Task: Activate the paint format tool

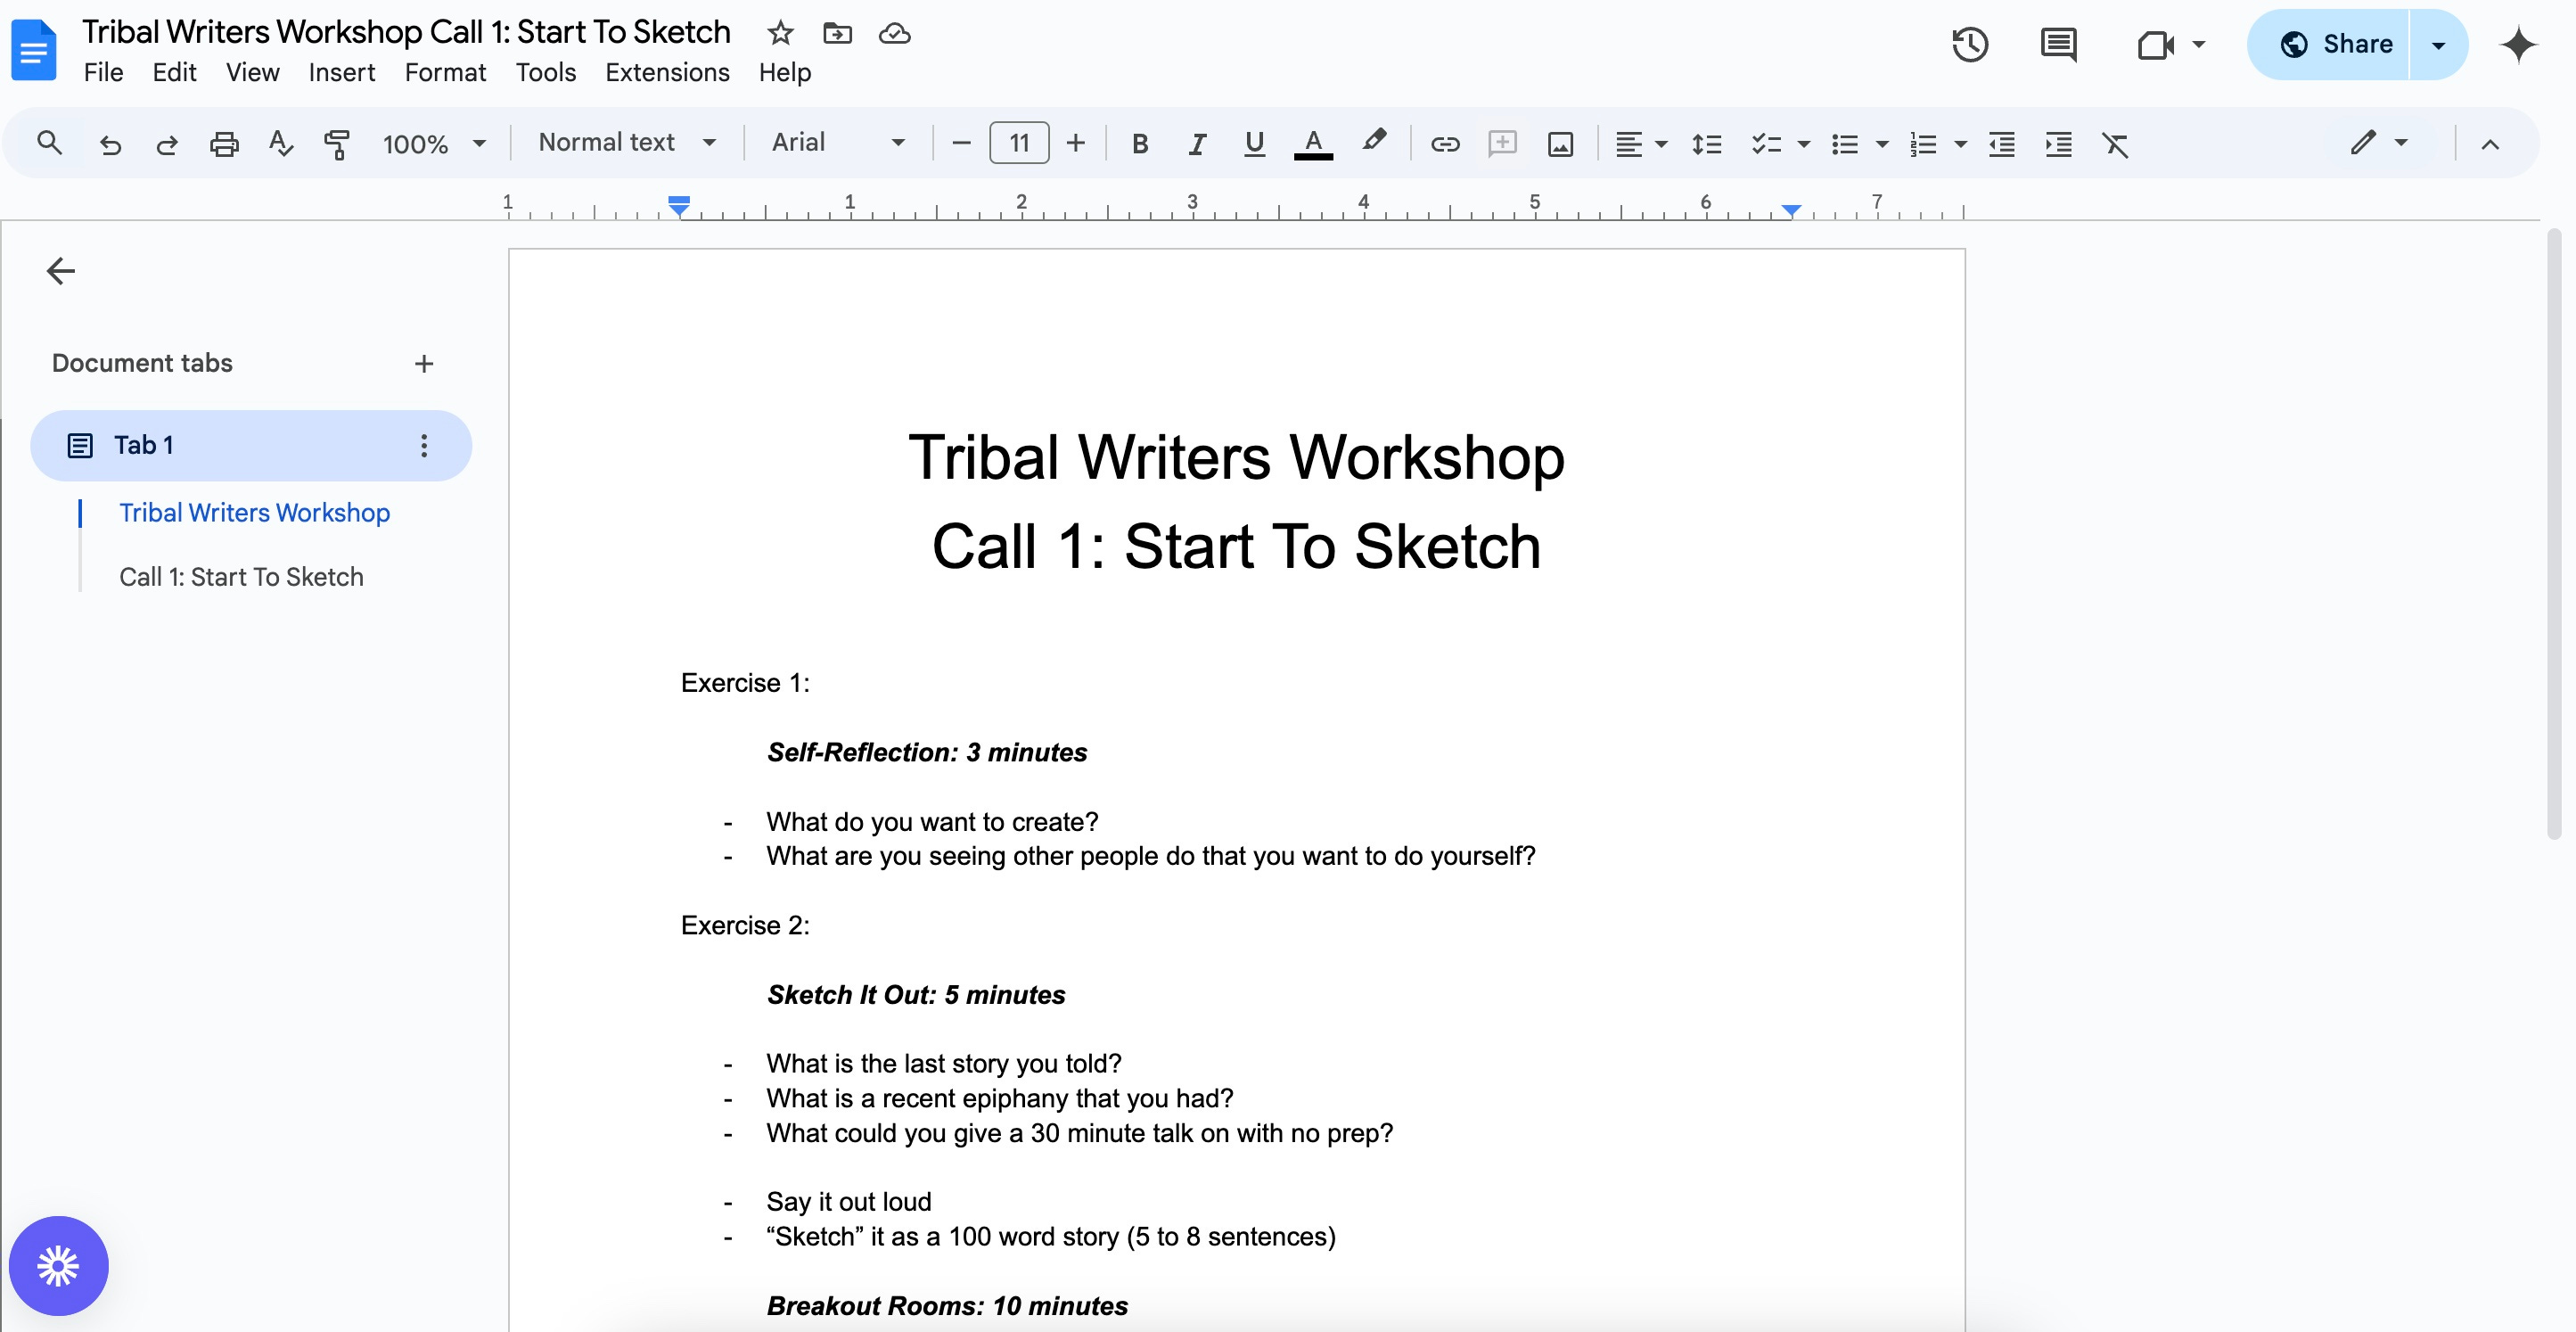Action: coord(337,144)
